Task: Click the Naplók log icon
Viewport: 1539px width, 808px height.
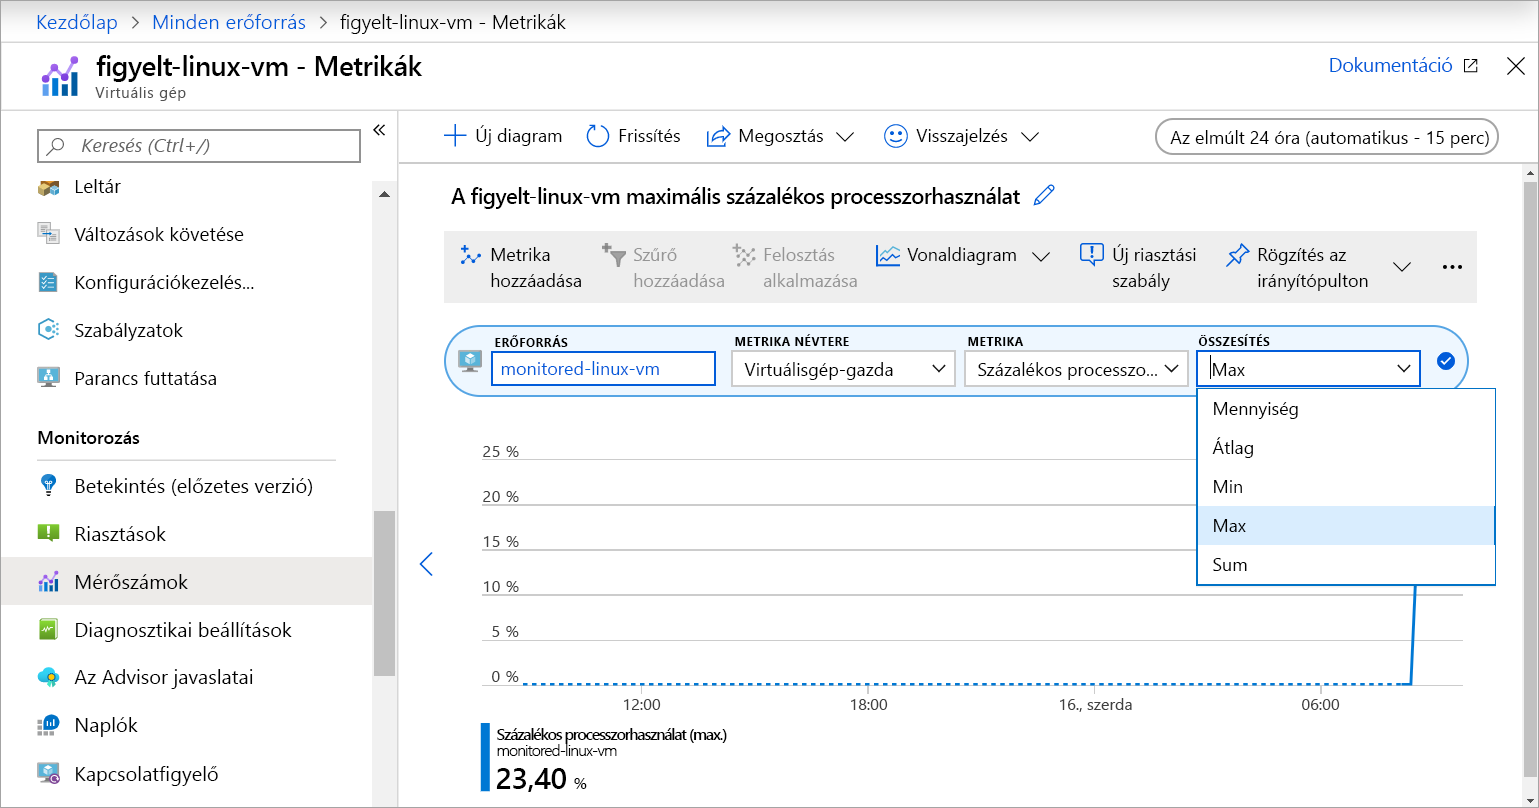Action: coord(48,725)
